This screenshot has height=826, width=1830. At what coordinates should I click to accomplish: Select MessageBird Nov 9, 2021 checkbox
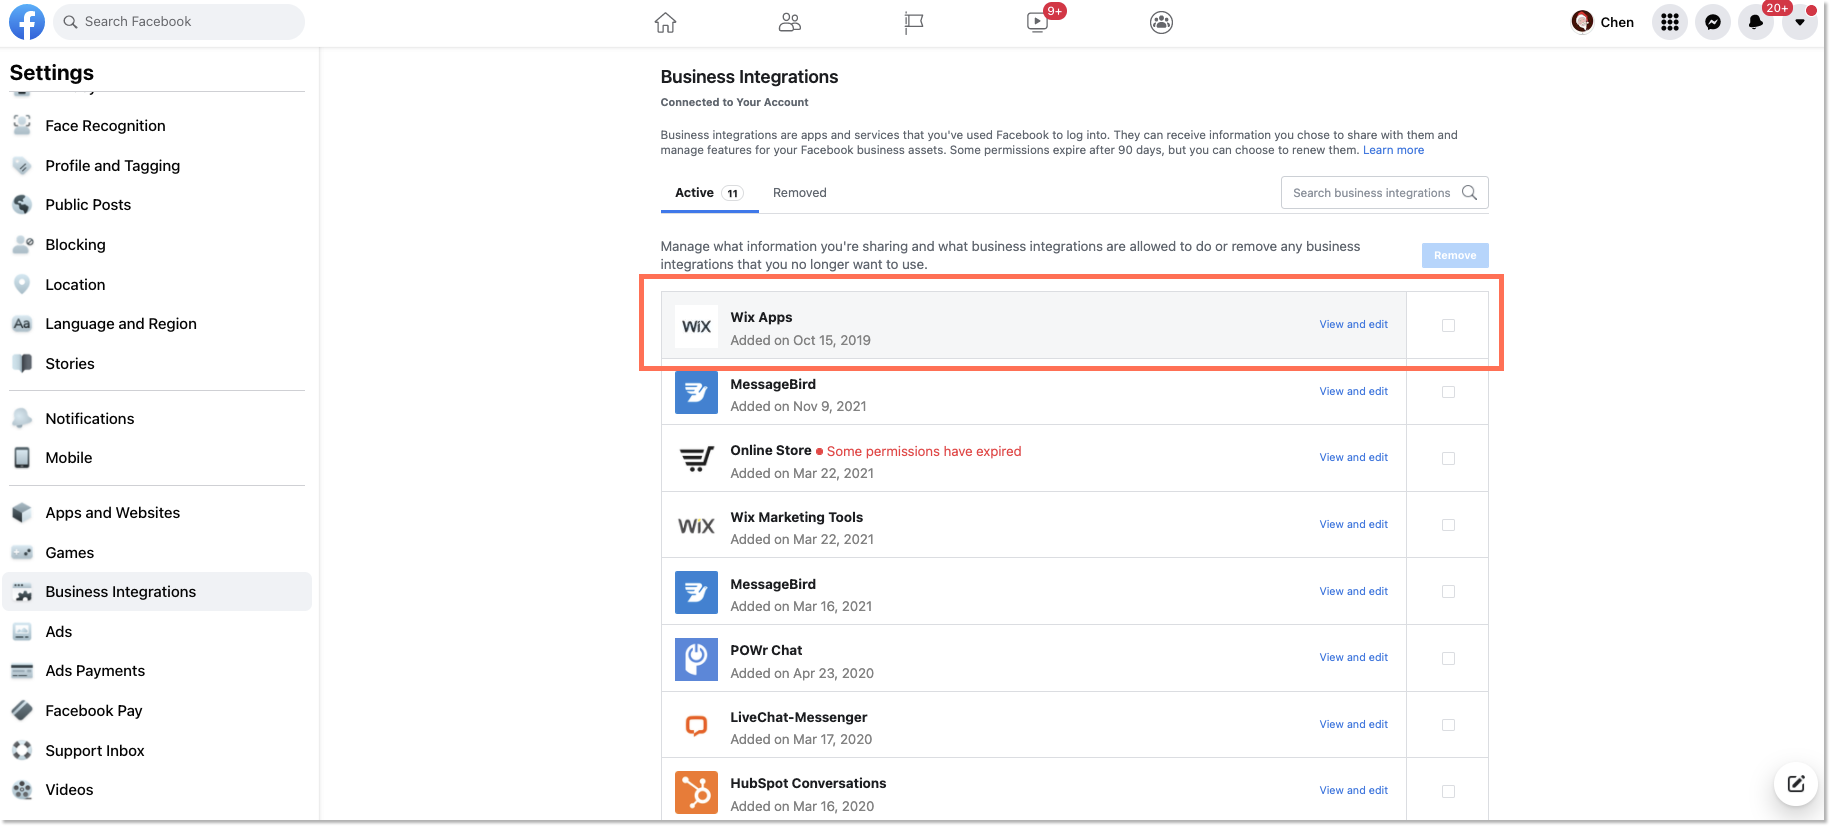pos(1448,392)
